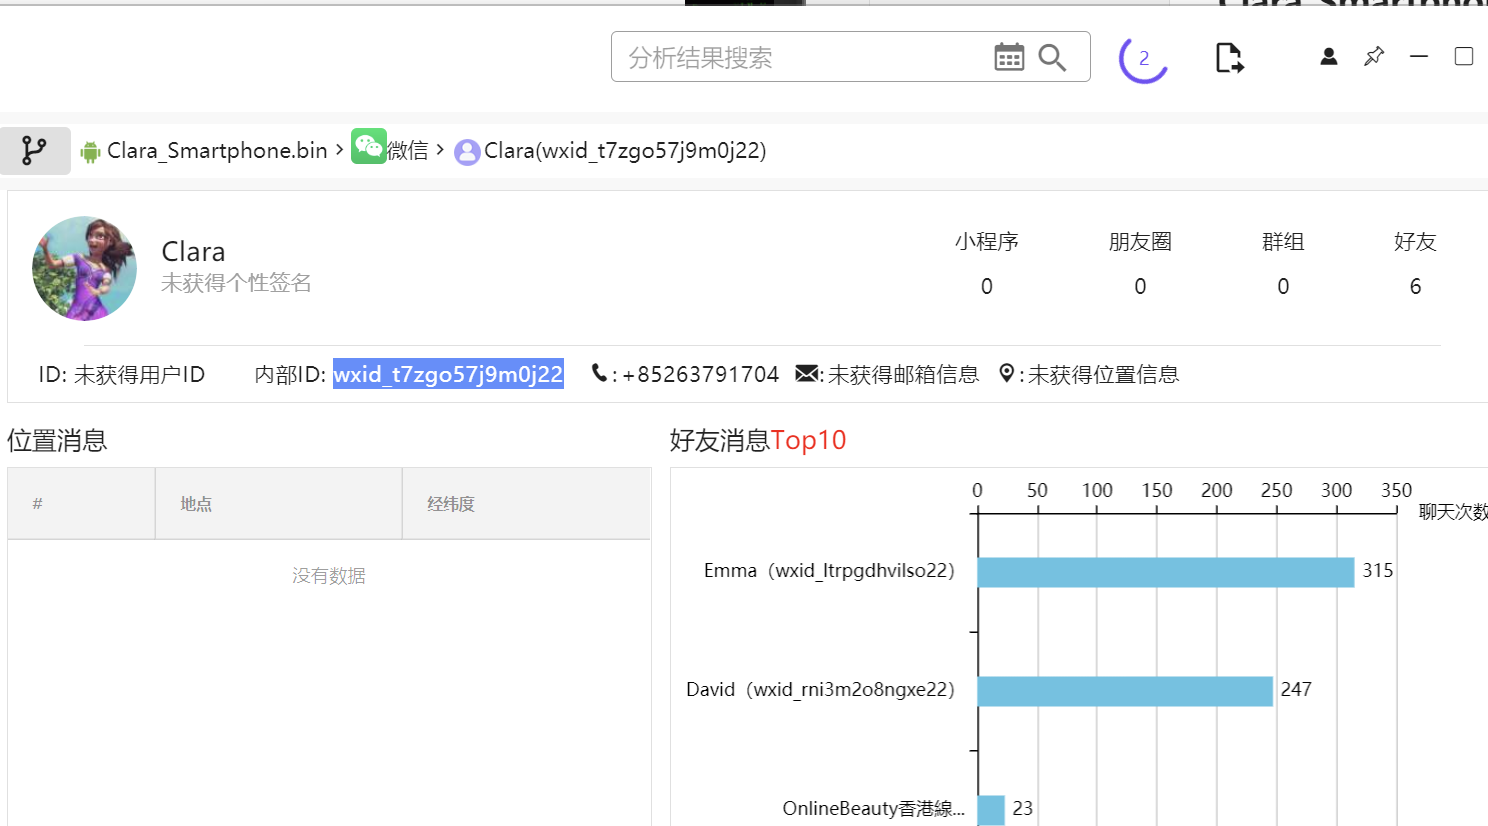Click ID: 未获得用户ID text
Screen dimensions: 1488x826
(122, 374)
